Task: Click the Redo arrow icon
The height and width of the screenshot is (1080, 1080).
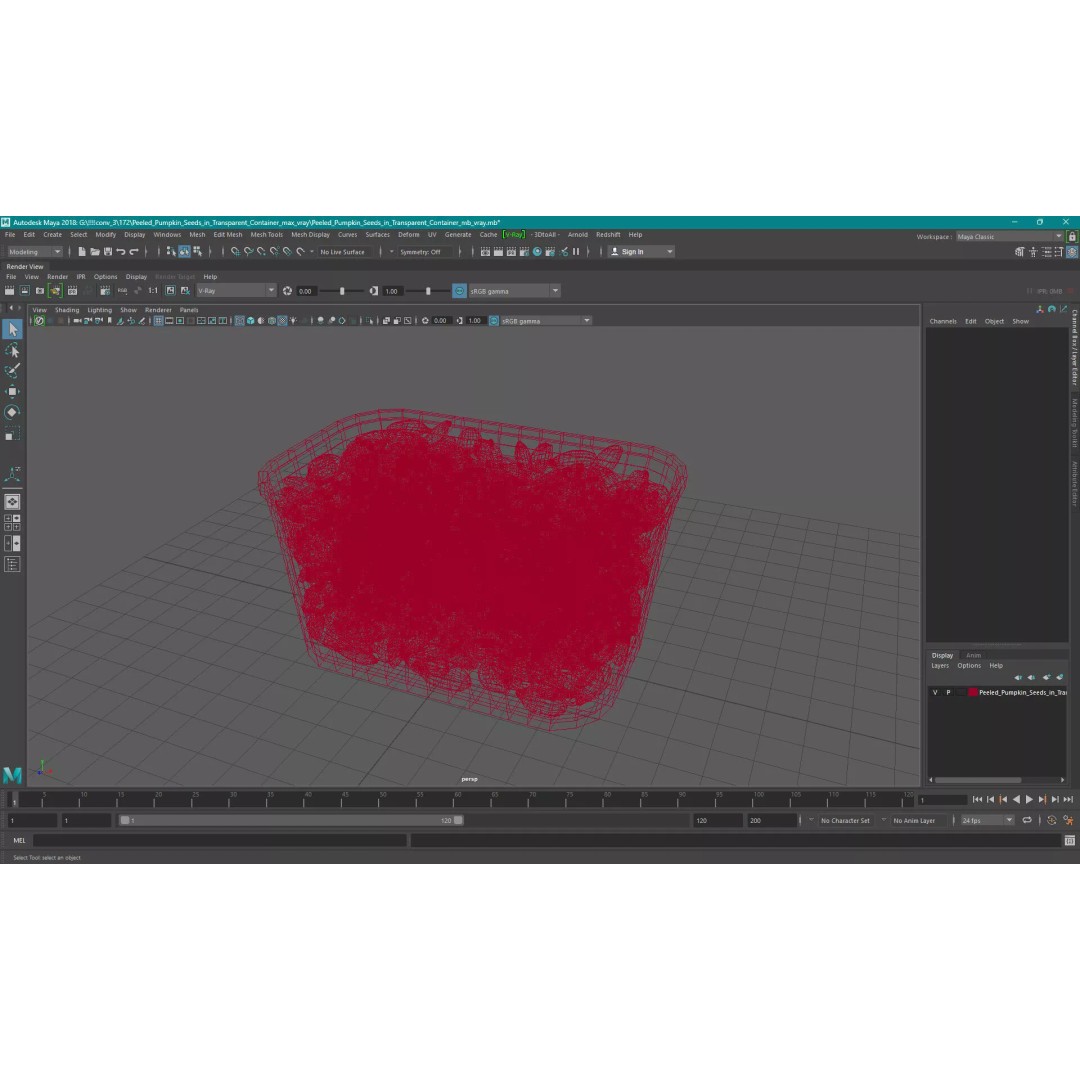Action: click(x=134, y=251)
